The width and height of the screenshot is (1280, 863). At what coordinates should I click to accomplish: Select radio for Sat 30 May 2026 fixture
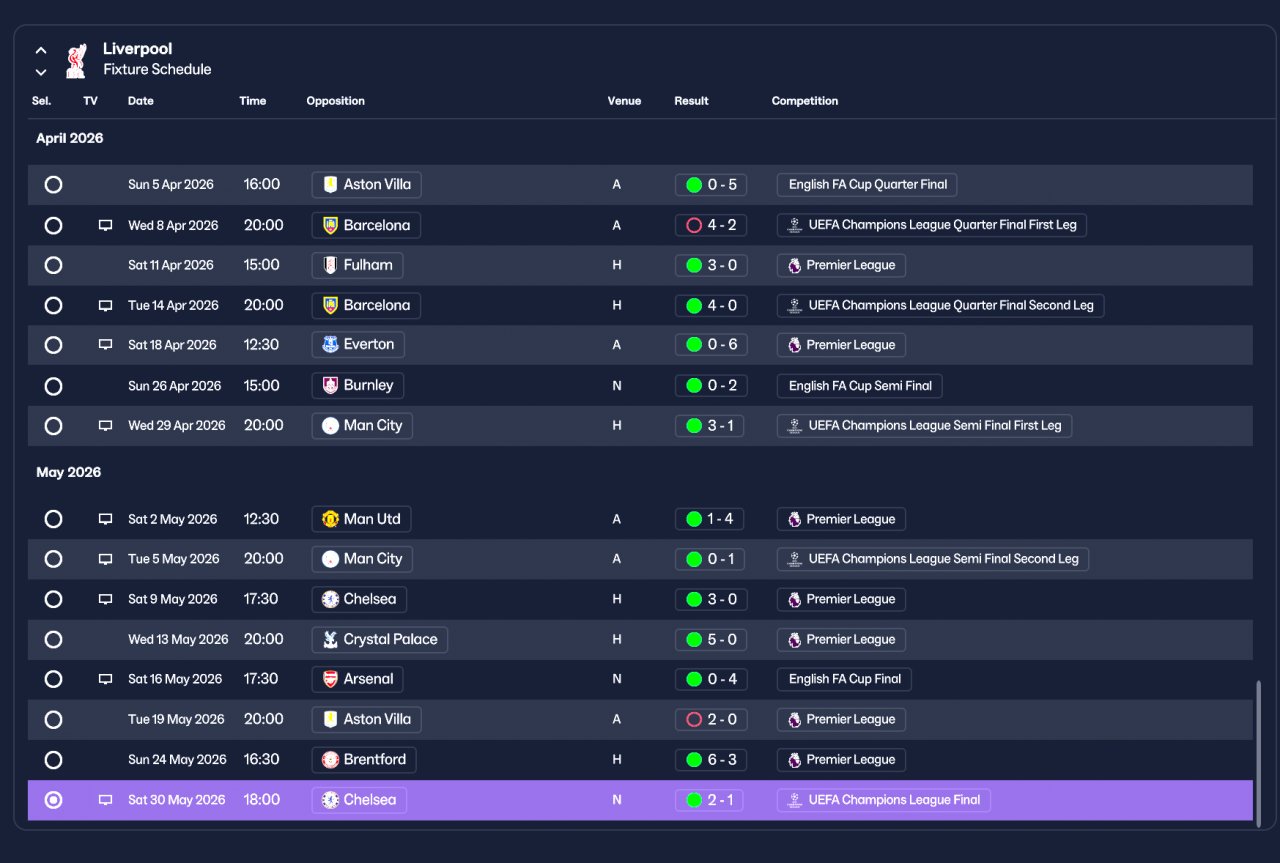pyautogui.click(x=53, y=800)
